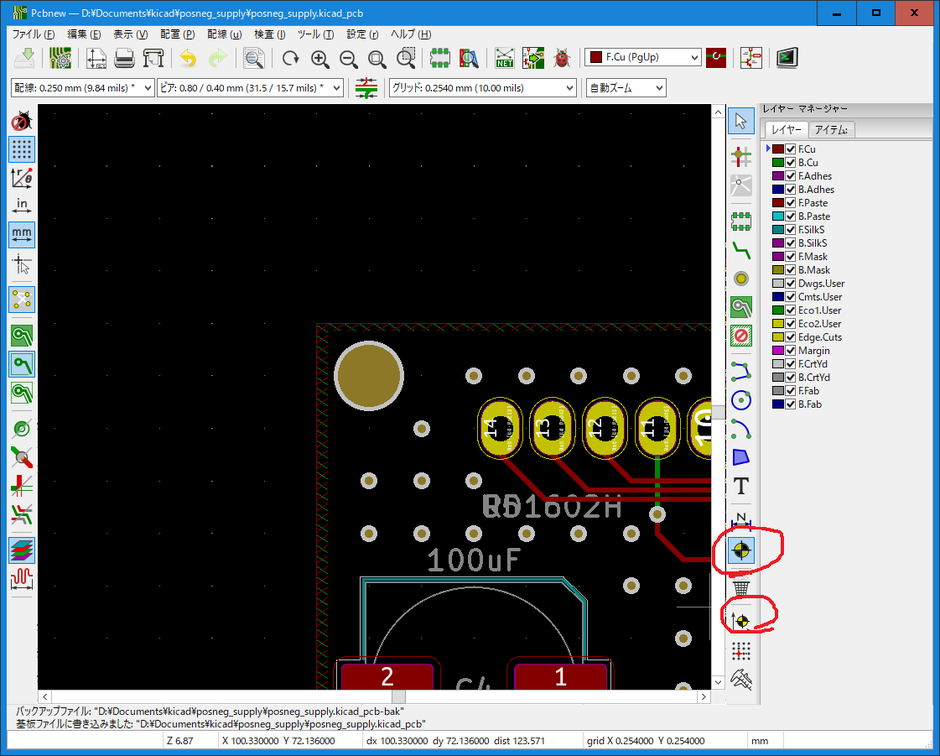Toggle grid display on left toolbar
The image size is (940, 756).
pyautogui.click(x=22, y=149)
